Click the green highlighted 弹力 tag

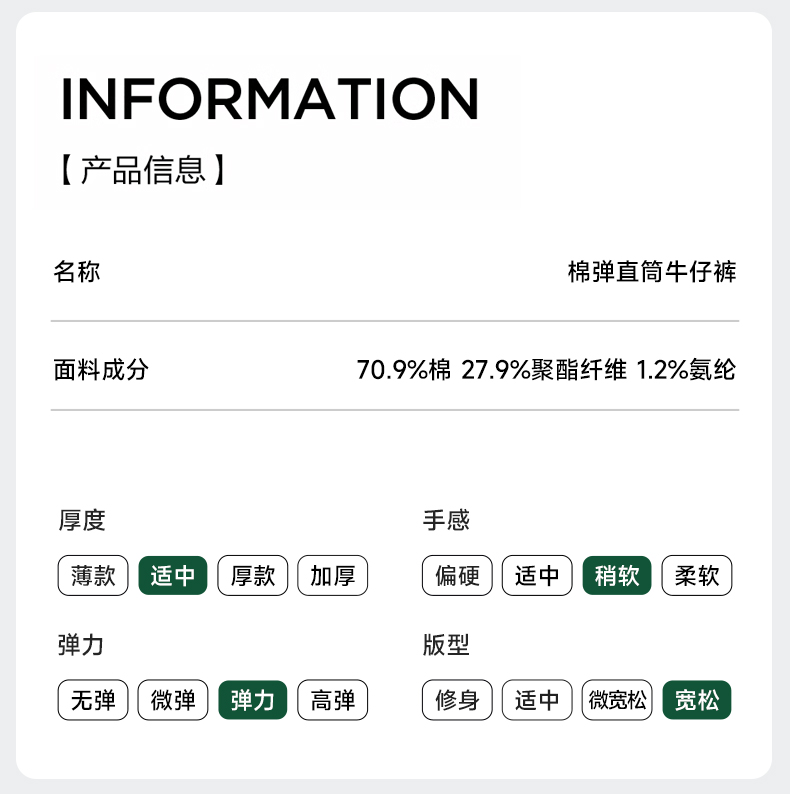(x=253, y=700)
